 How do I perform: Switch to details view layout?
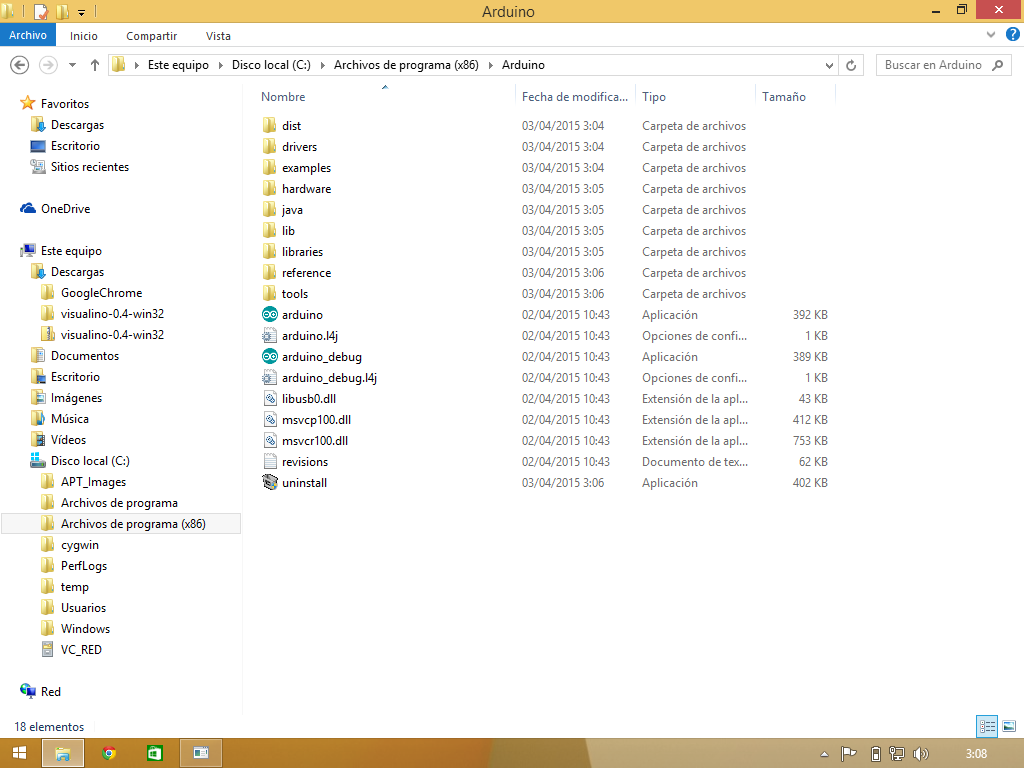point(987,726)
